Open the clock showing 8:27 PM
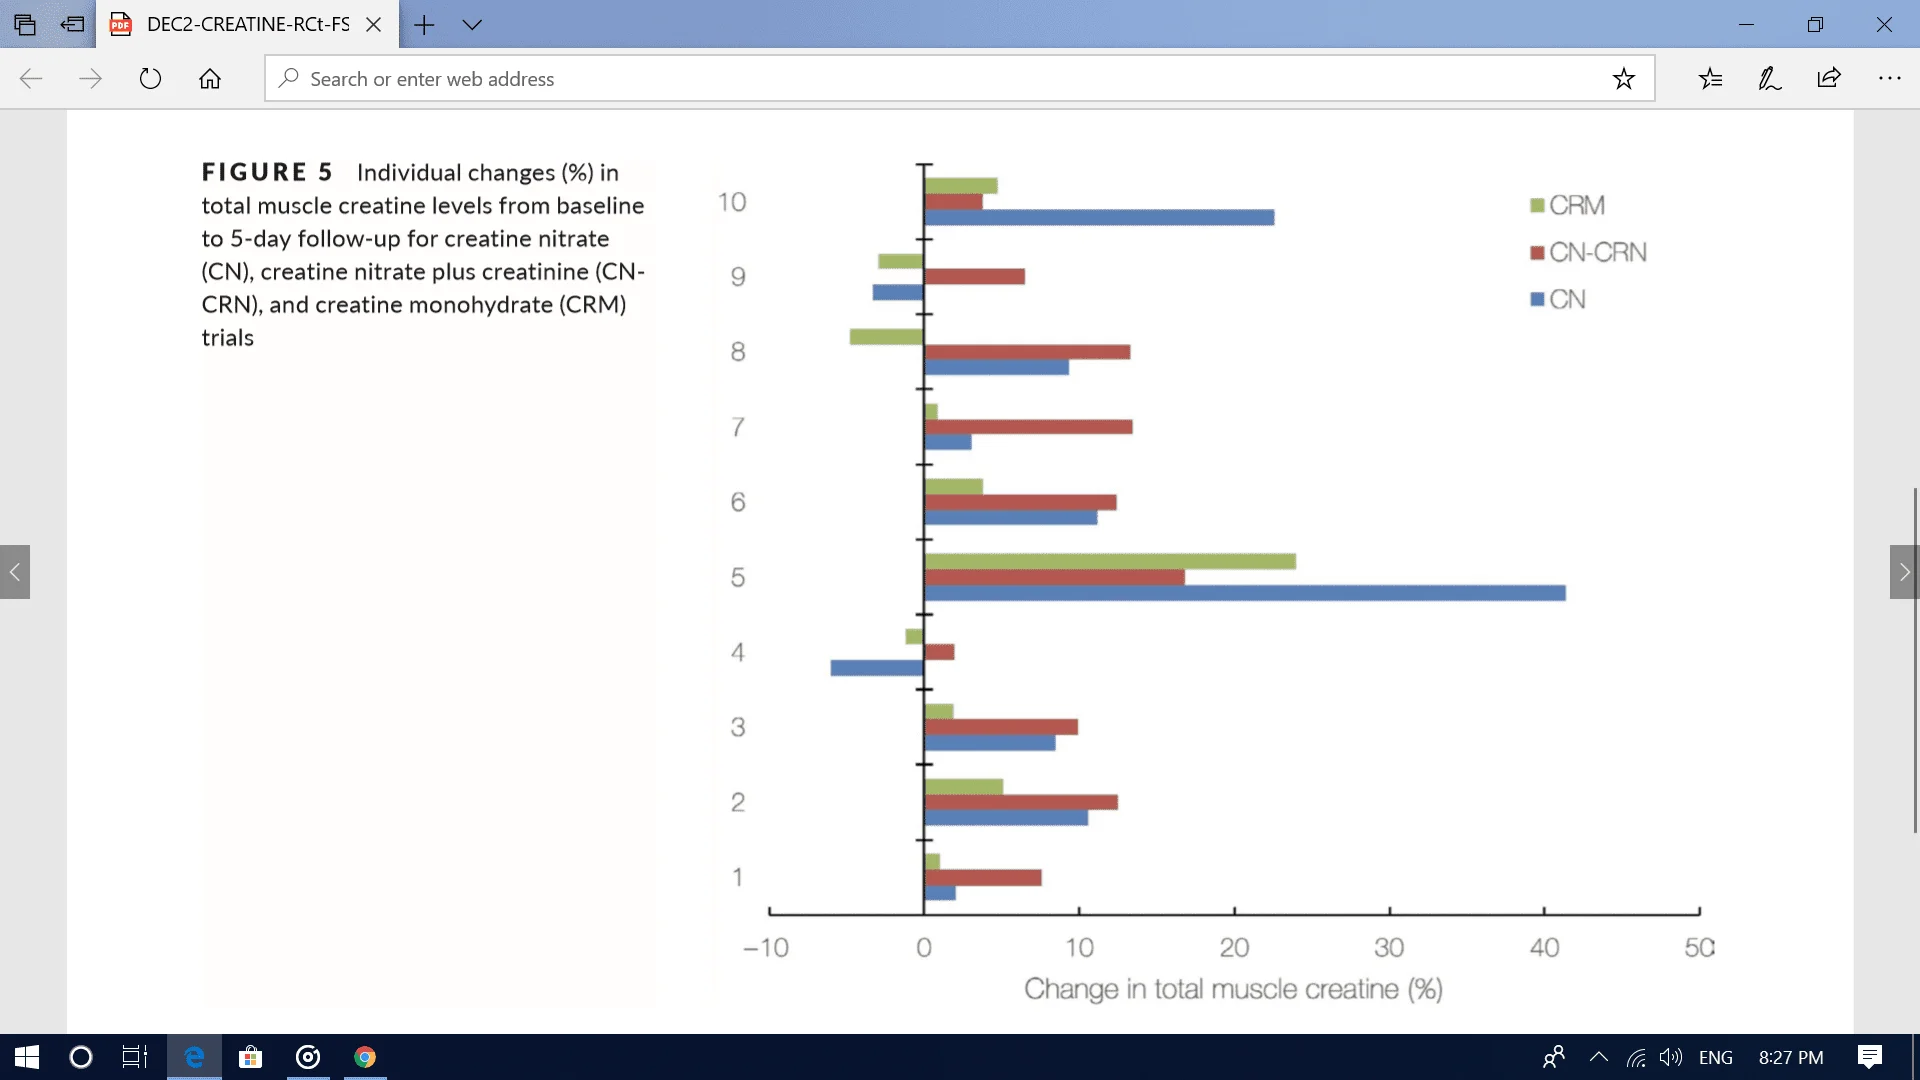This screenshot has width=1920, height=1080. point(1791,1057)
